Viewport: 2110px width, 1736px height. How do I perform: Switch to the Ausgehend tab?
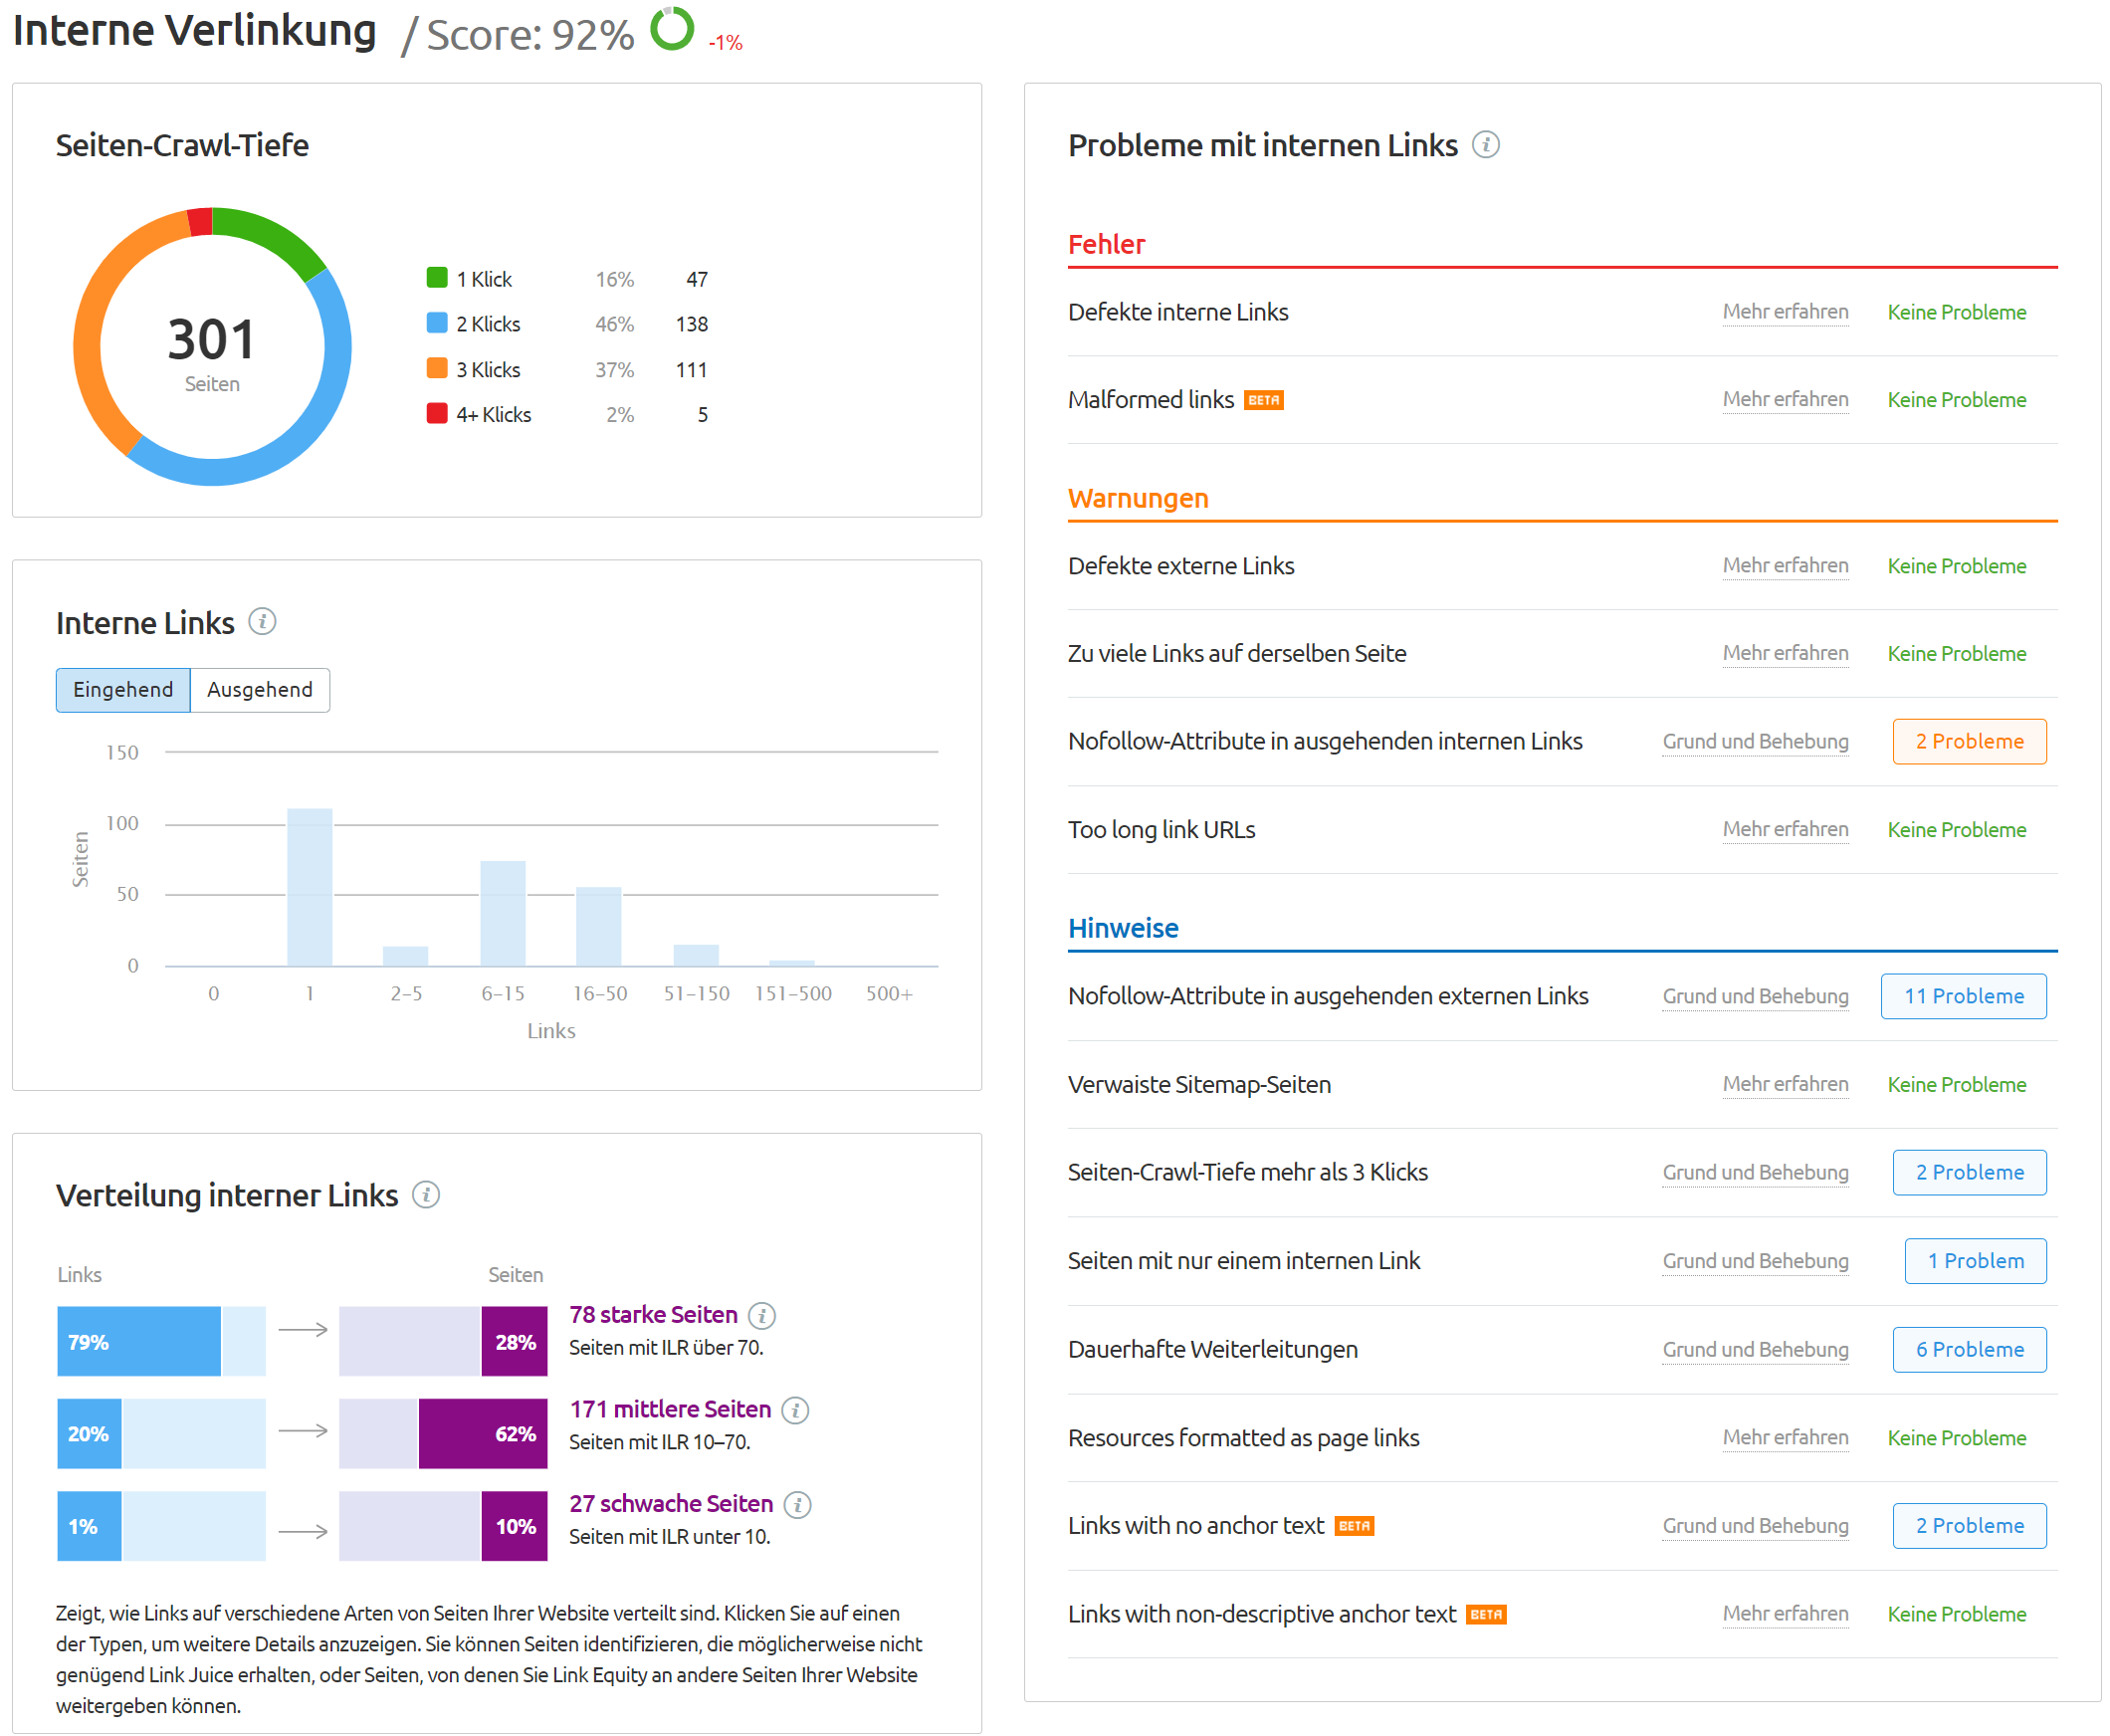click(x=260, y=690)
